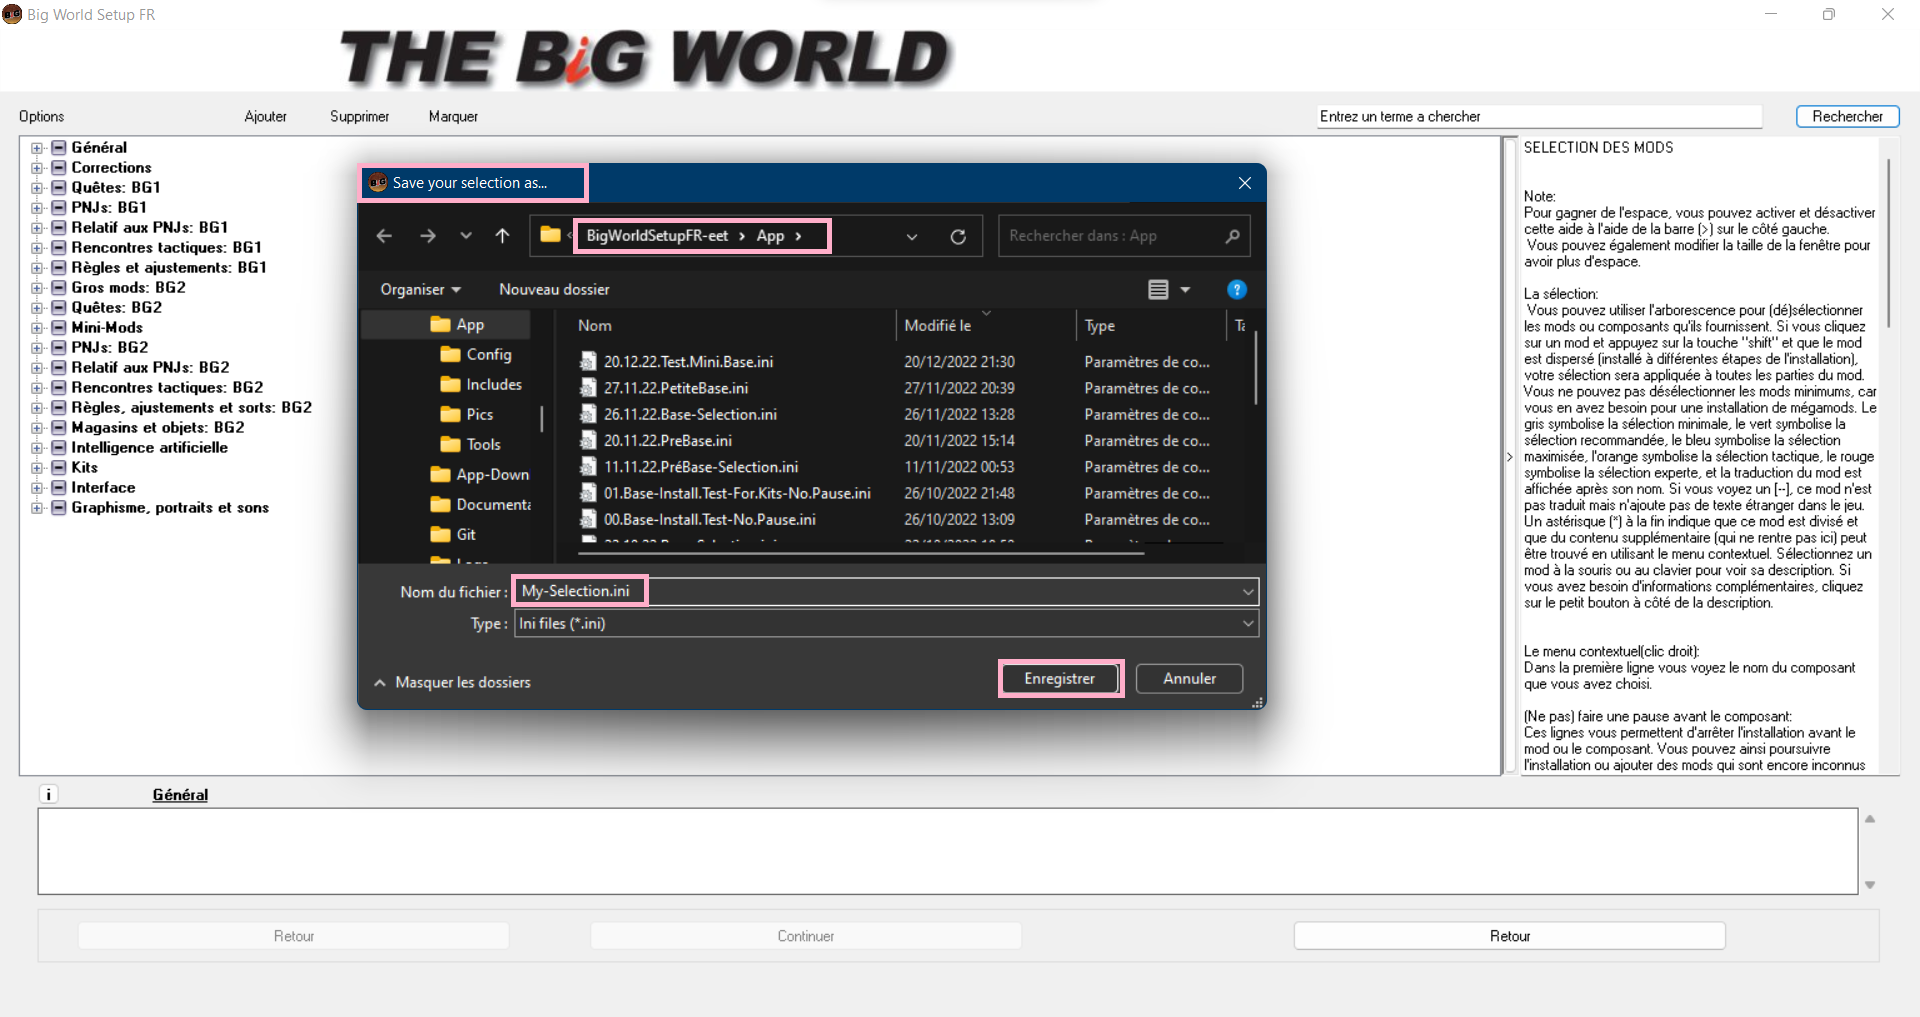Sort by Type column header
This screenshot has height=1017, width=1920.
[1100, 326]
